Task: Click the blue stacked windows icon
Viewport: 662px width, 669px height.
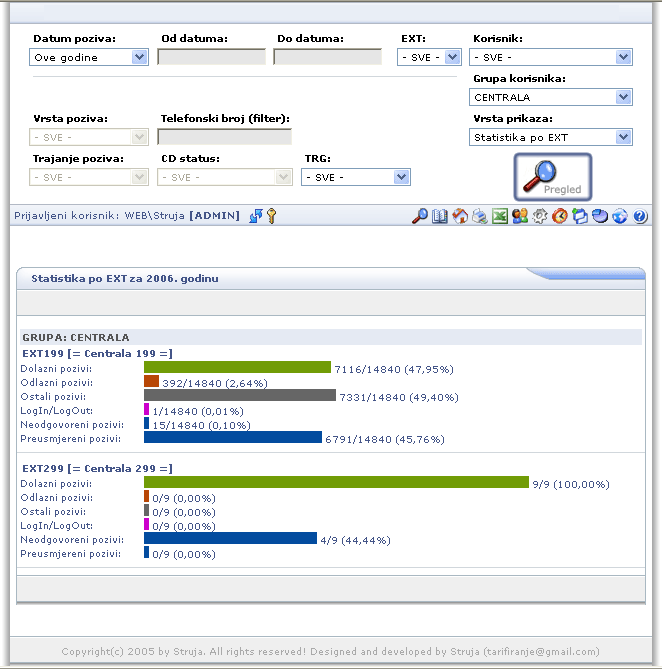Action: coord(580,216)
